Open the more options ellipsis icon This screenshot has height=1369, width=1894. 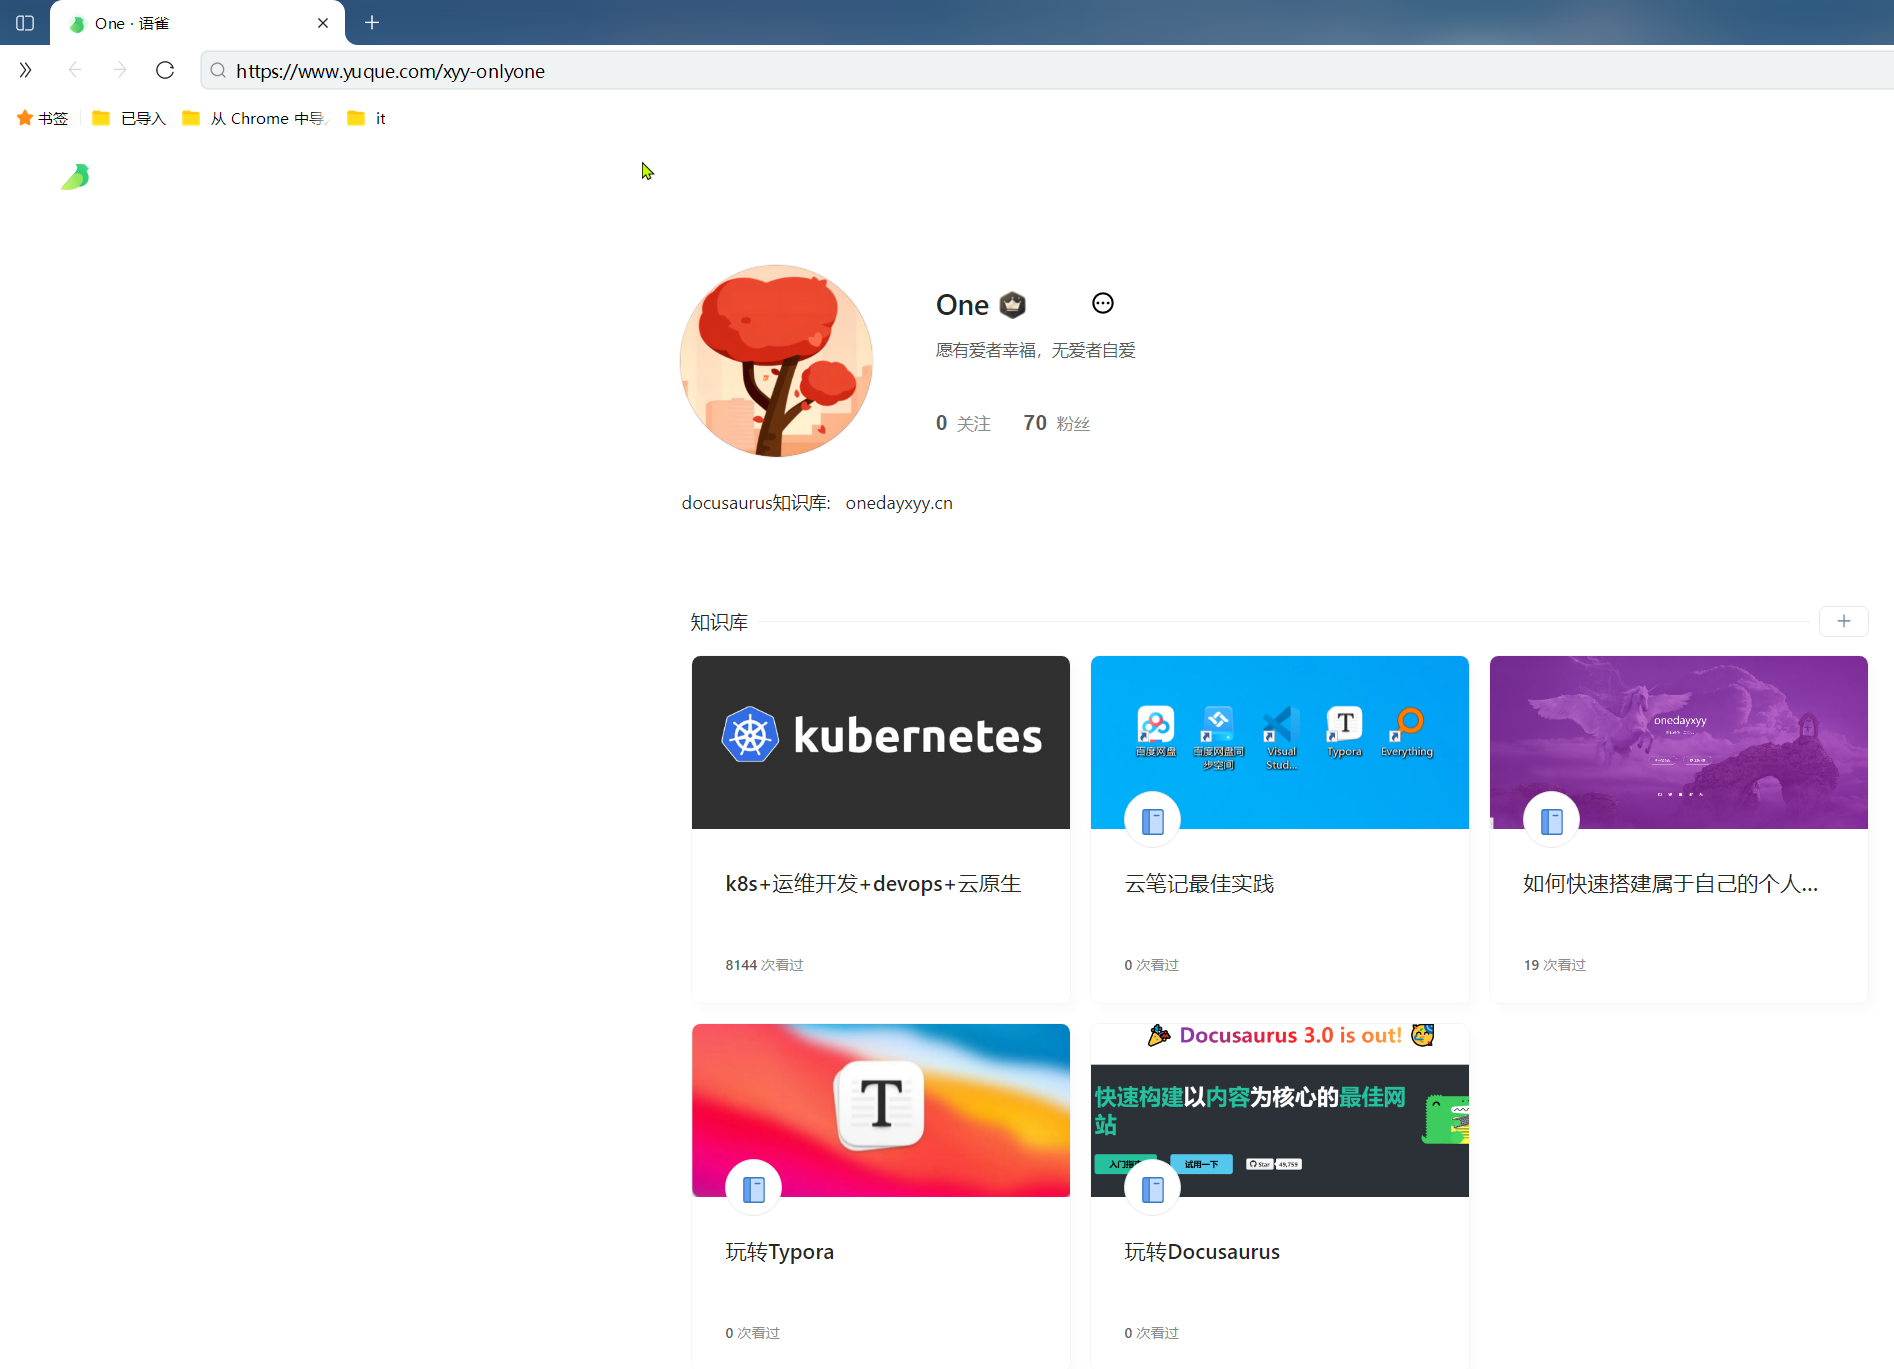(x=1102, y=303)
